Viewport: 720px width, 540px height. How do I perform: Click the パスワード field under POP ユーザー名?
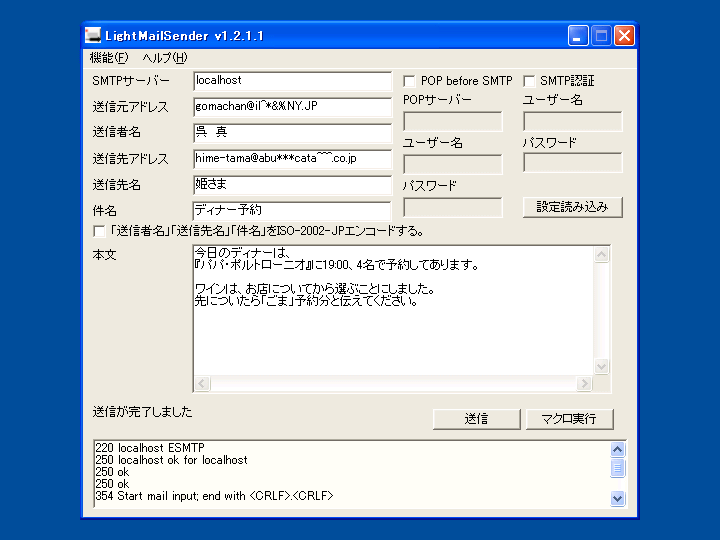[x=453, y=208]
